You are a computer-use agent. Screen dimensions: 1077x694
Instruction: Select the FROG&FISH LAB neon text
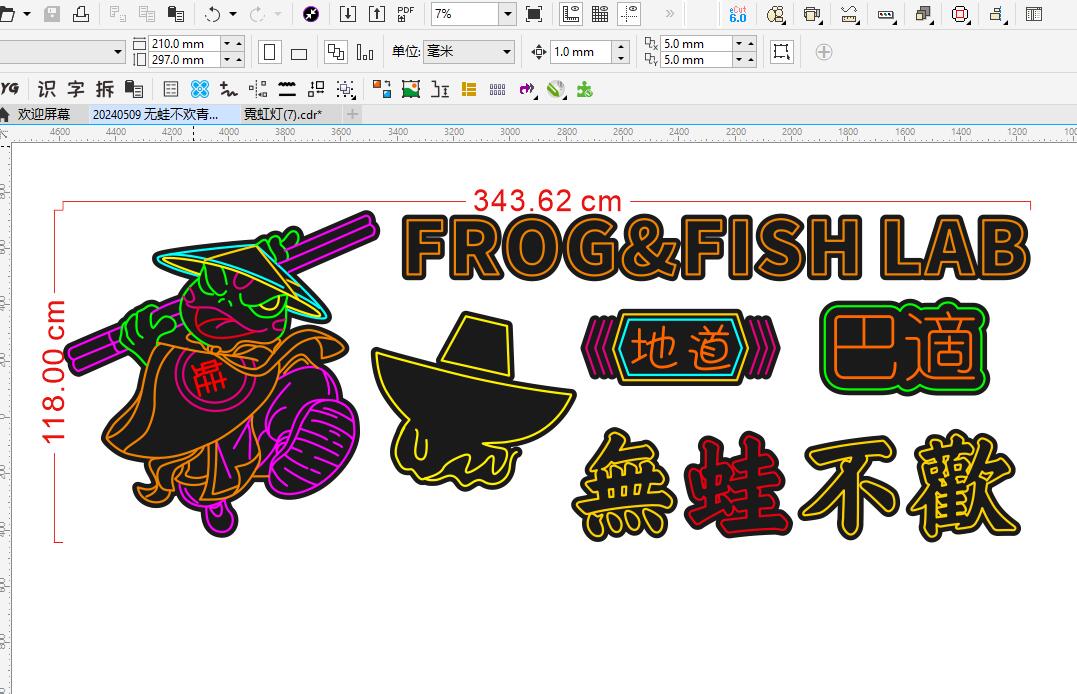pos(715,247)
